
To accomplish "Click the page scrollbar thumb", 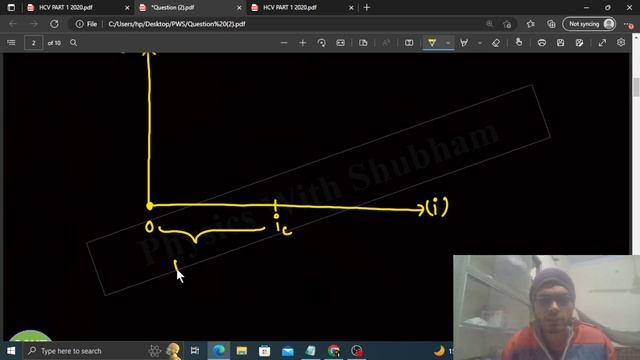I will coord(636,87).
